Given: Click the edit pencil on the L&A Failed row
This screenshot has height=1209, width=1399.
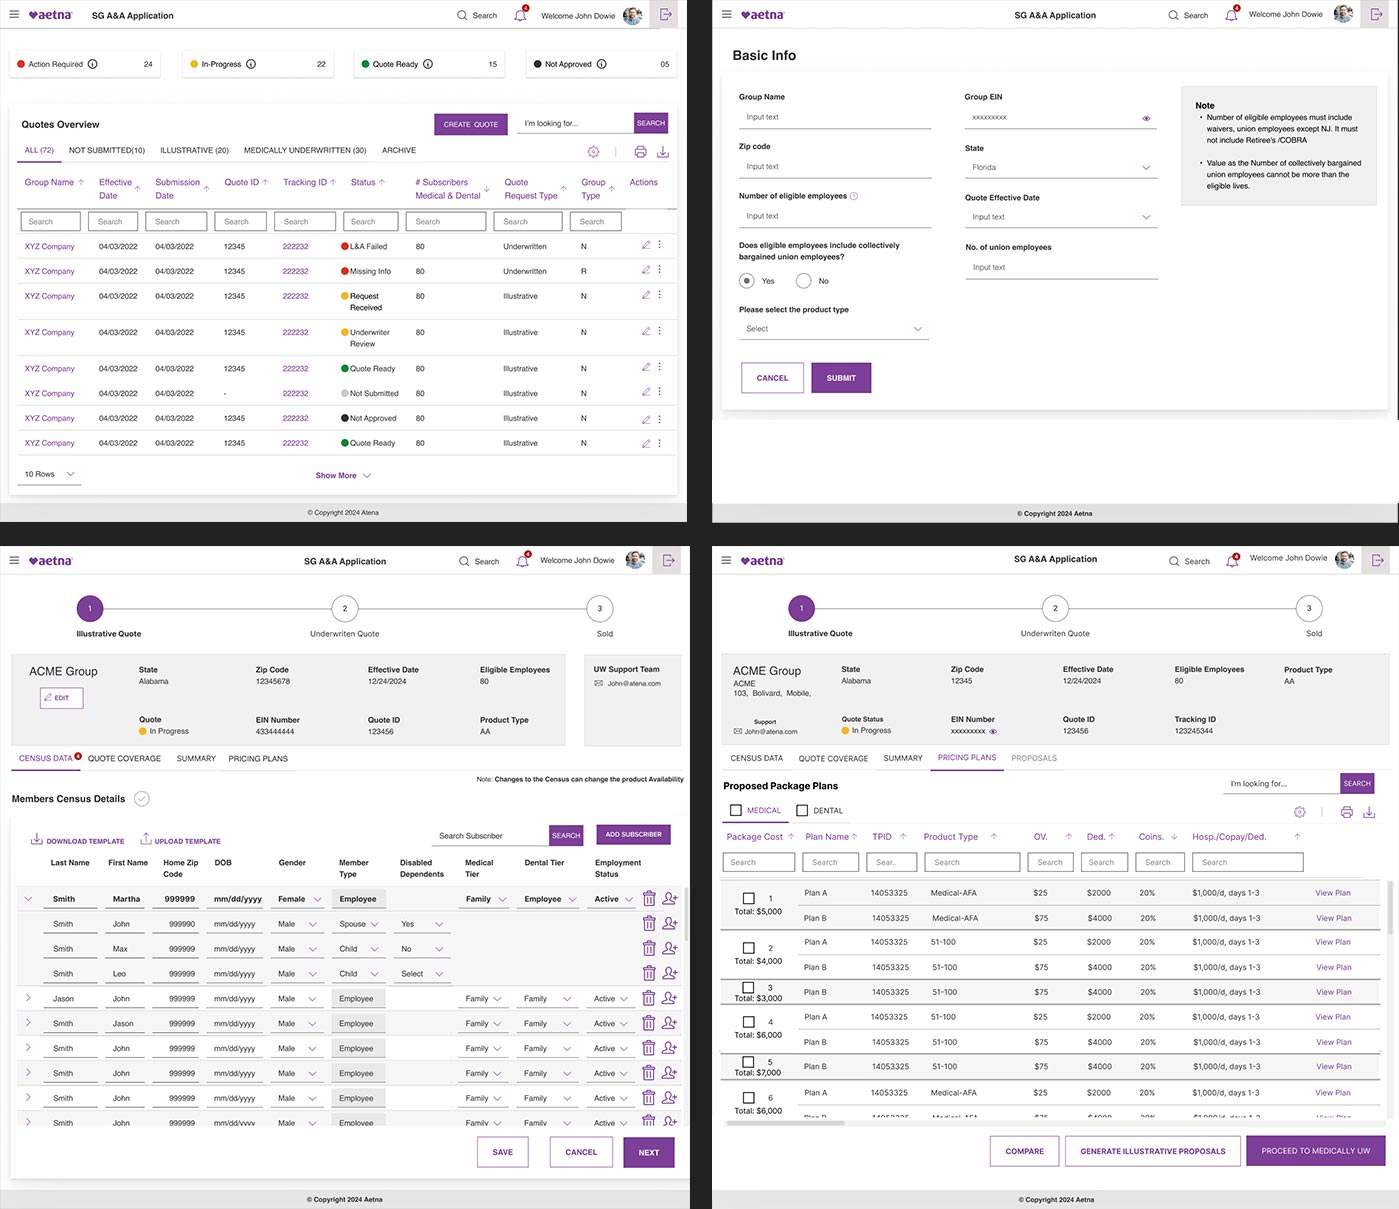Looking at the screenshot, I should [646, 245].
